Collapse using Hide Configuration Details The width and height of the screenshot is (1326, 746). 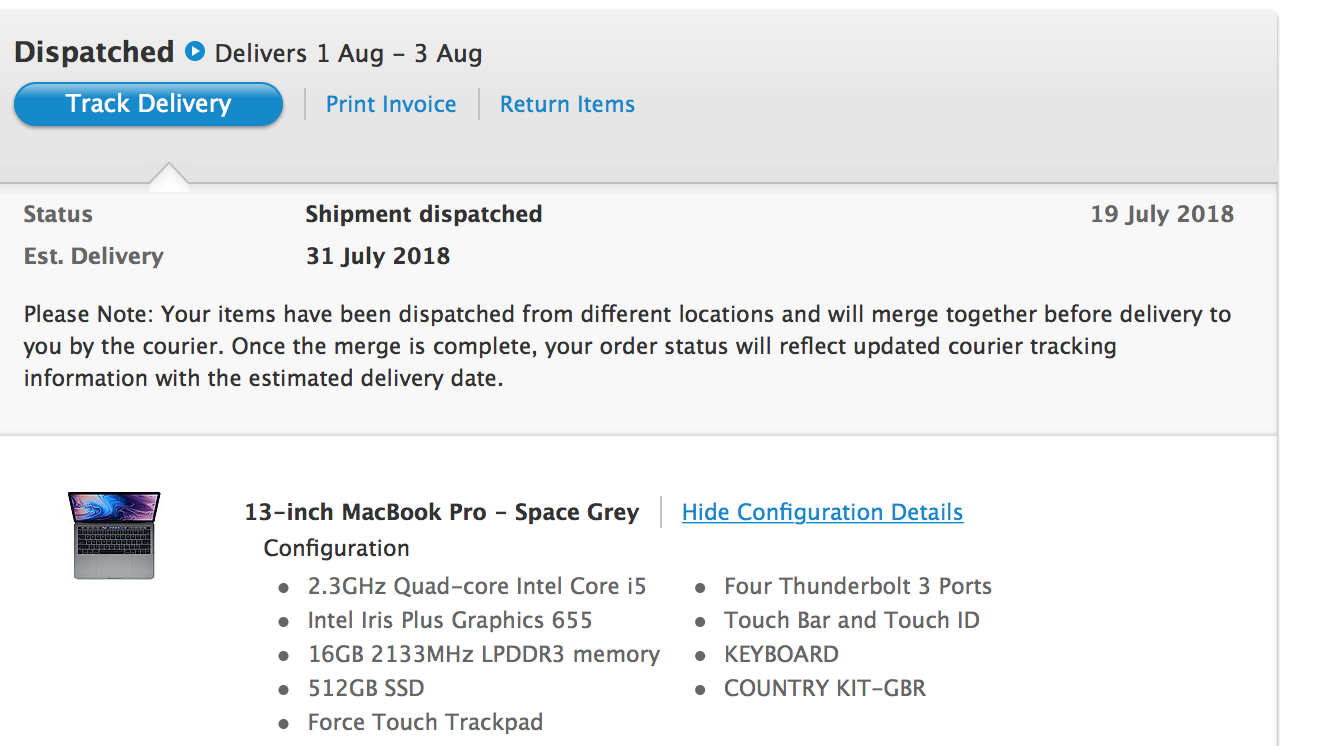tap(822, 512)
